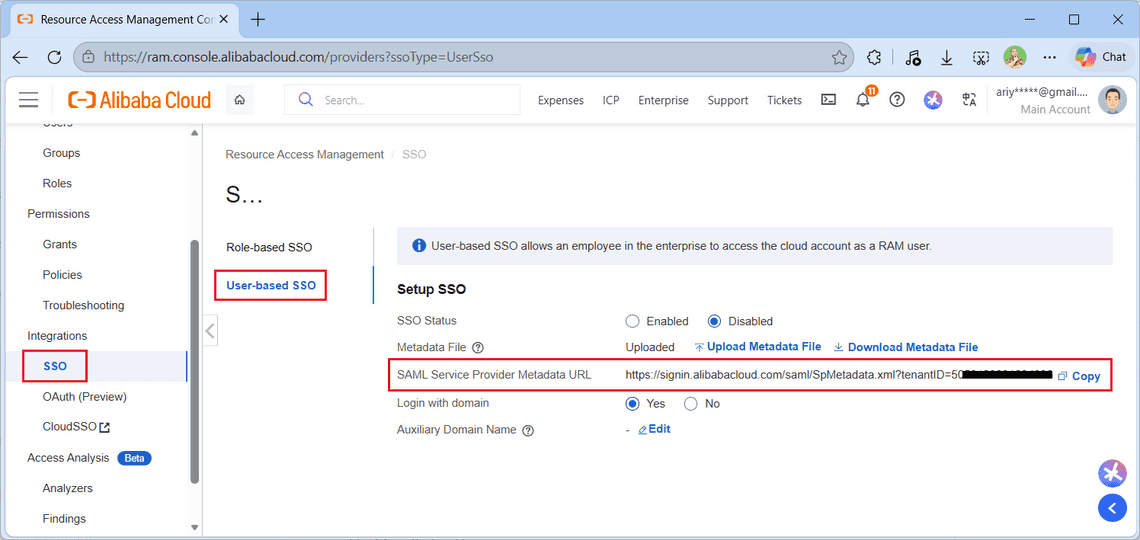This screenshot has width=1140, height=540.
Task: Select the Enabled SSO status radio
Action: tap(632, 321)
